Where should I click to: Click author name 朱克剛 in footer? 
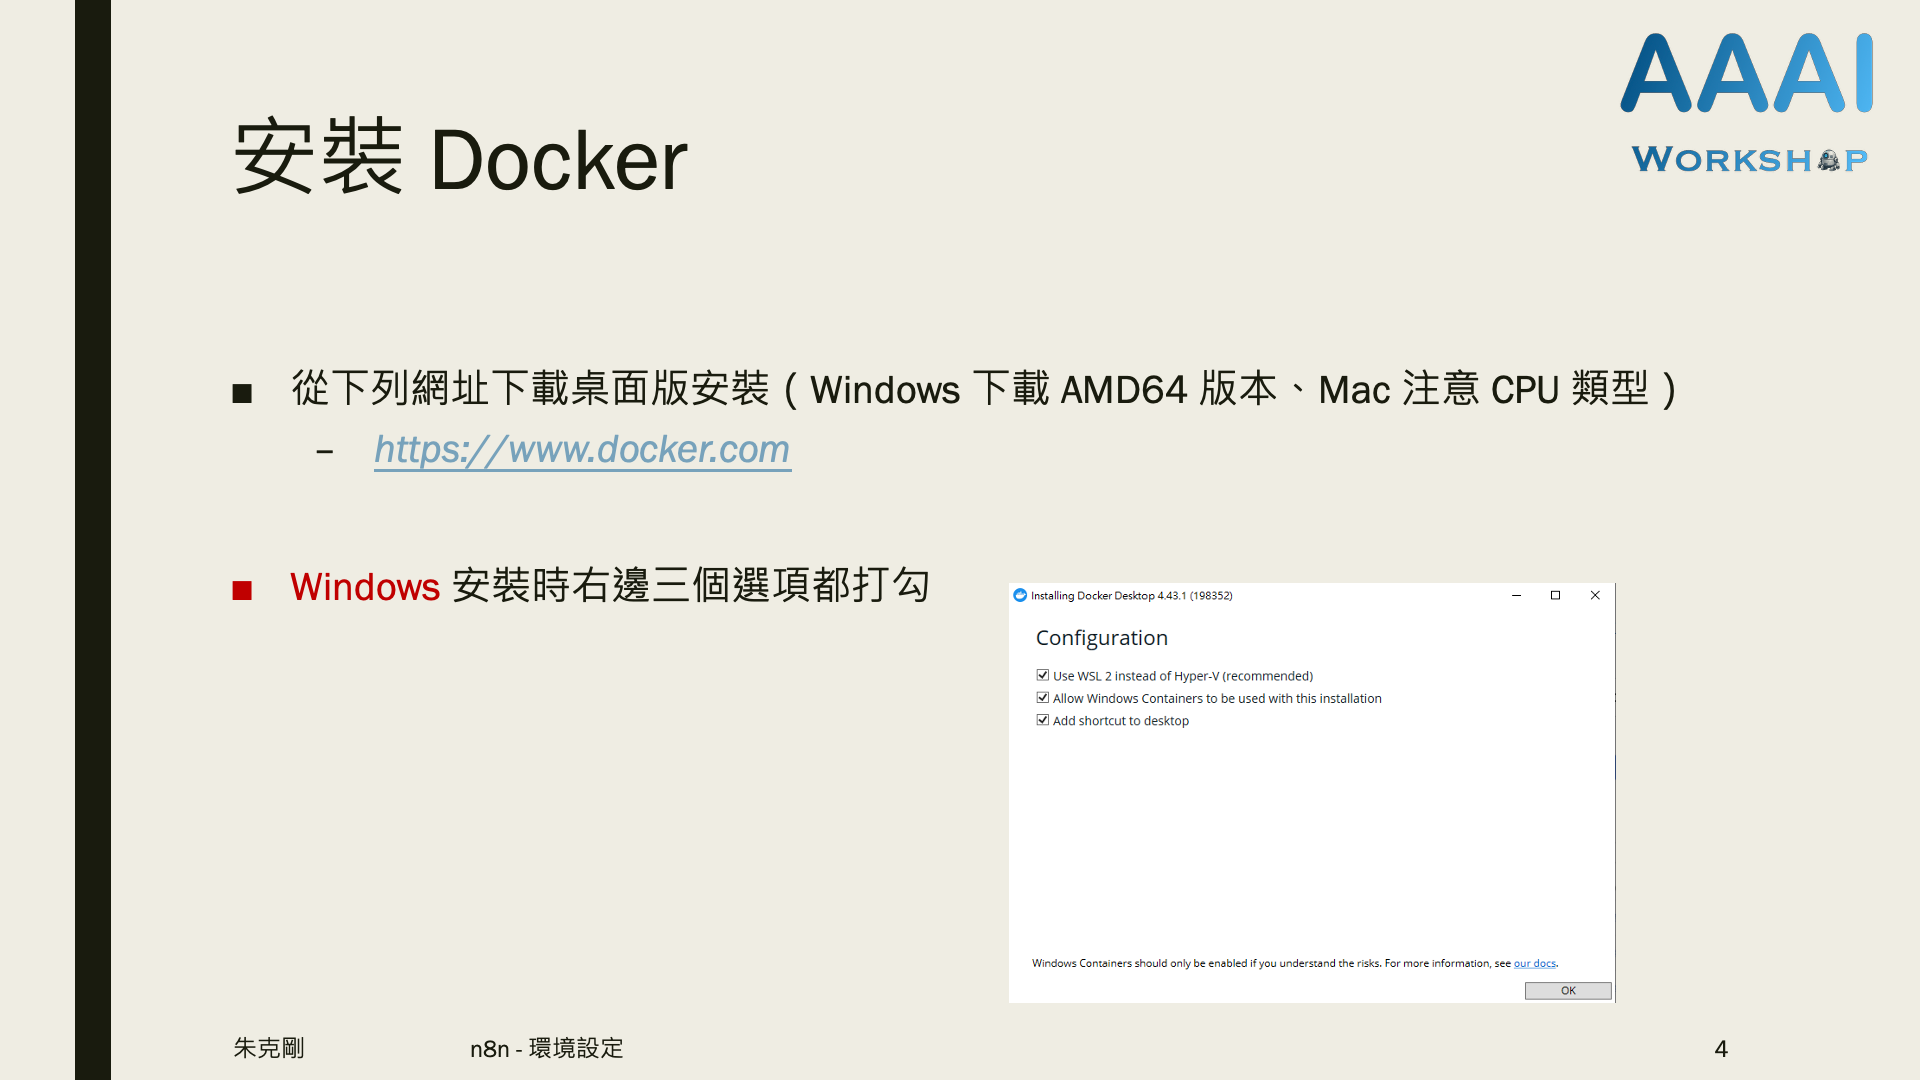[x=268, y=1048]
